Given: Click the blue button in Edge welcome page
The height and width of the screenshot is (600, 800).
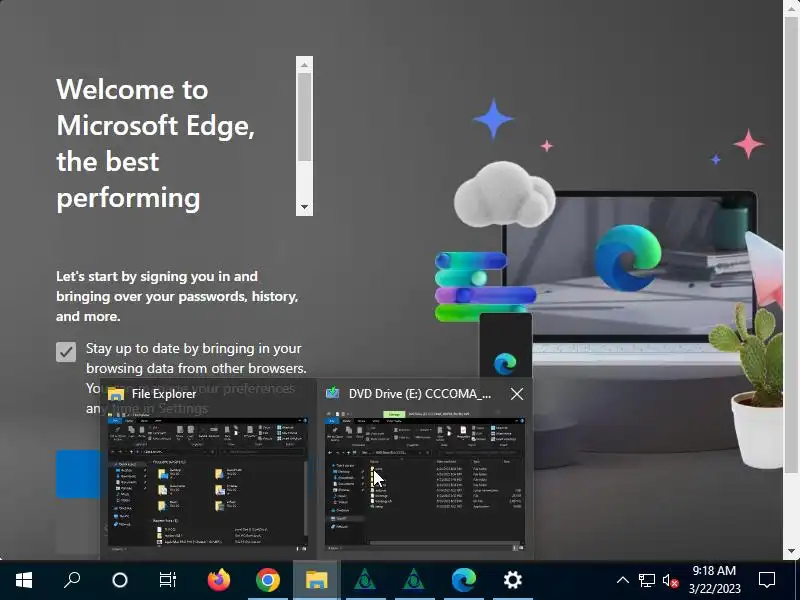Looking at the screenshot, I should 78,474.
